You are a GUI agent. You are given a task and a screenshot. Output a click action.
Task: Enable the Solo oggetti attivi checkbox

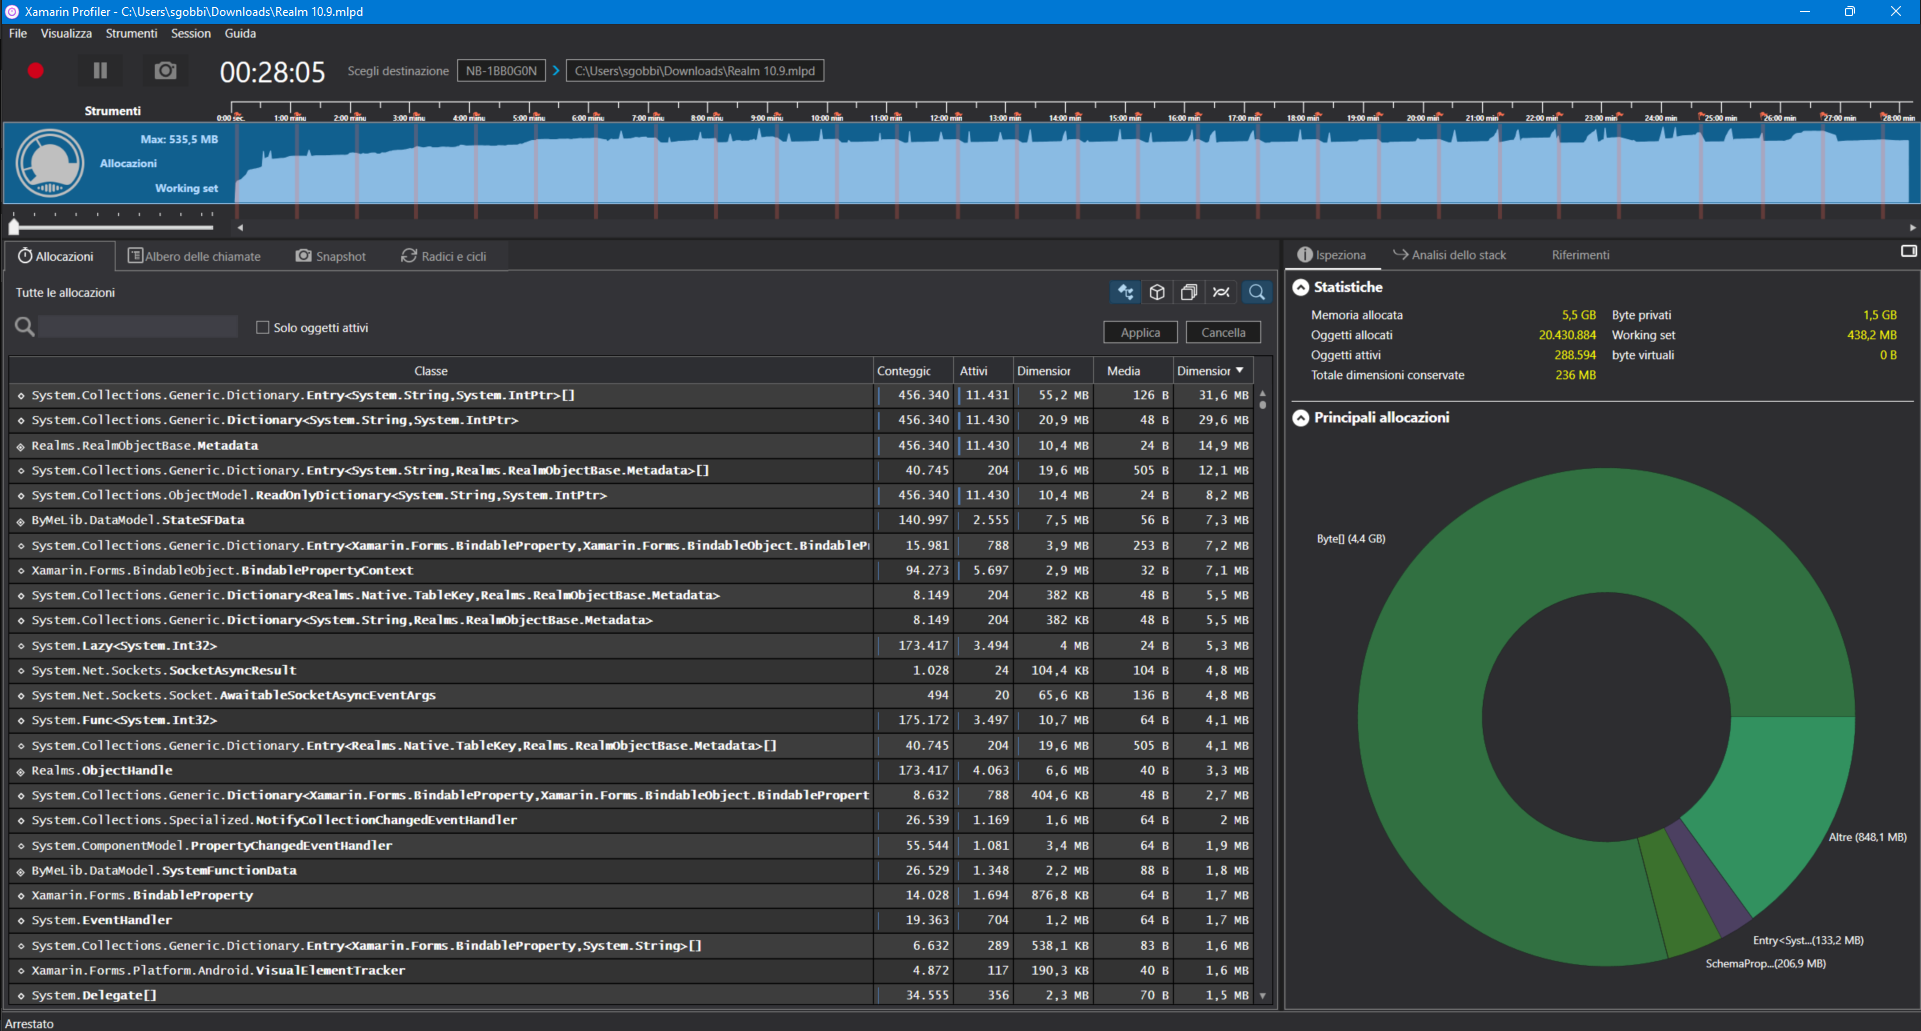click(262, 327)
